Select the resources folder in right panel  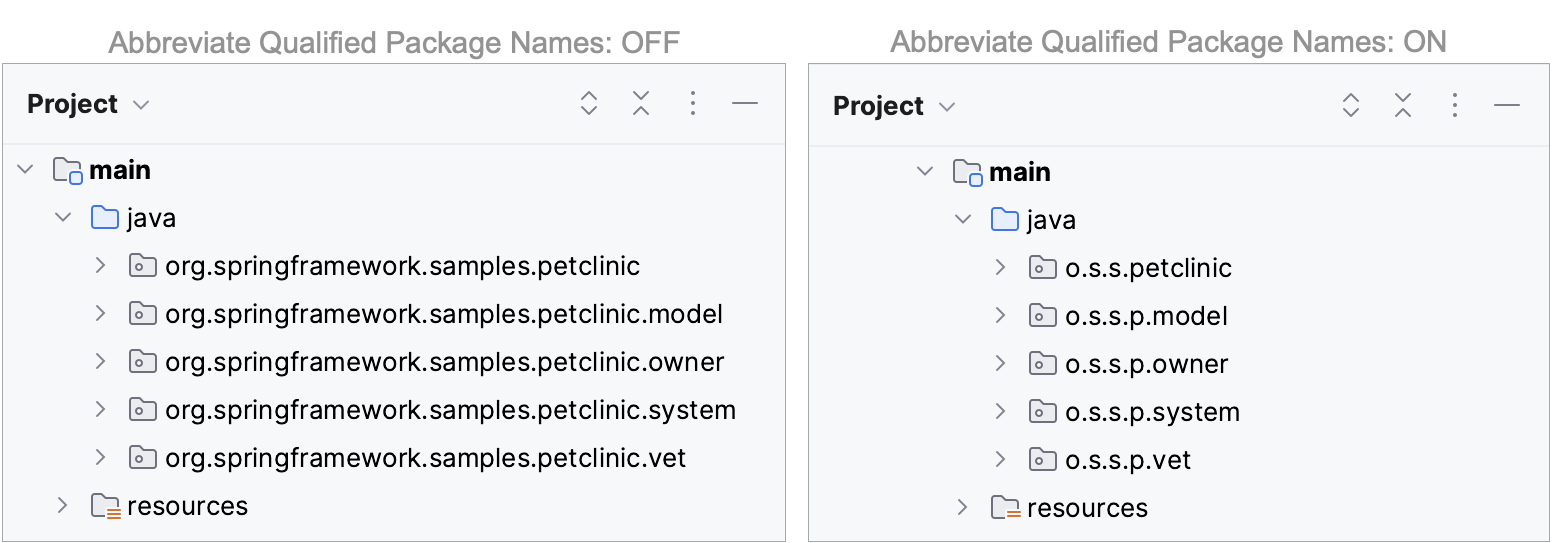coord(1086,508)
